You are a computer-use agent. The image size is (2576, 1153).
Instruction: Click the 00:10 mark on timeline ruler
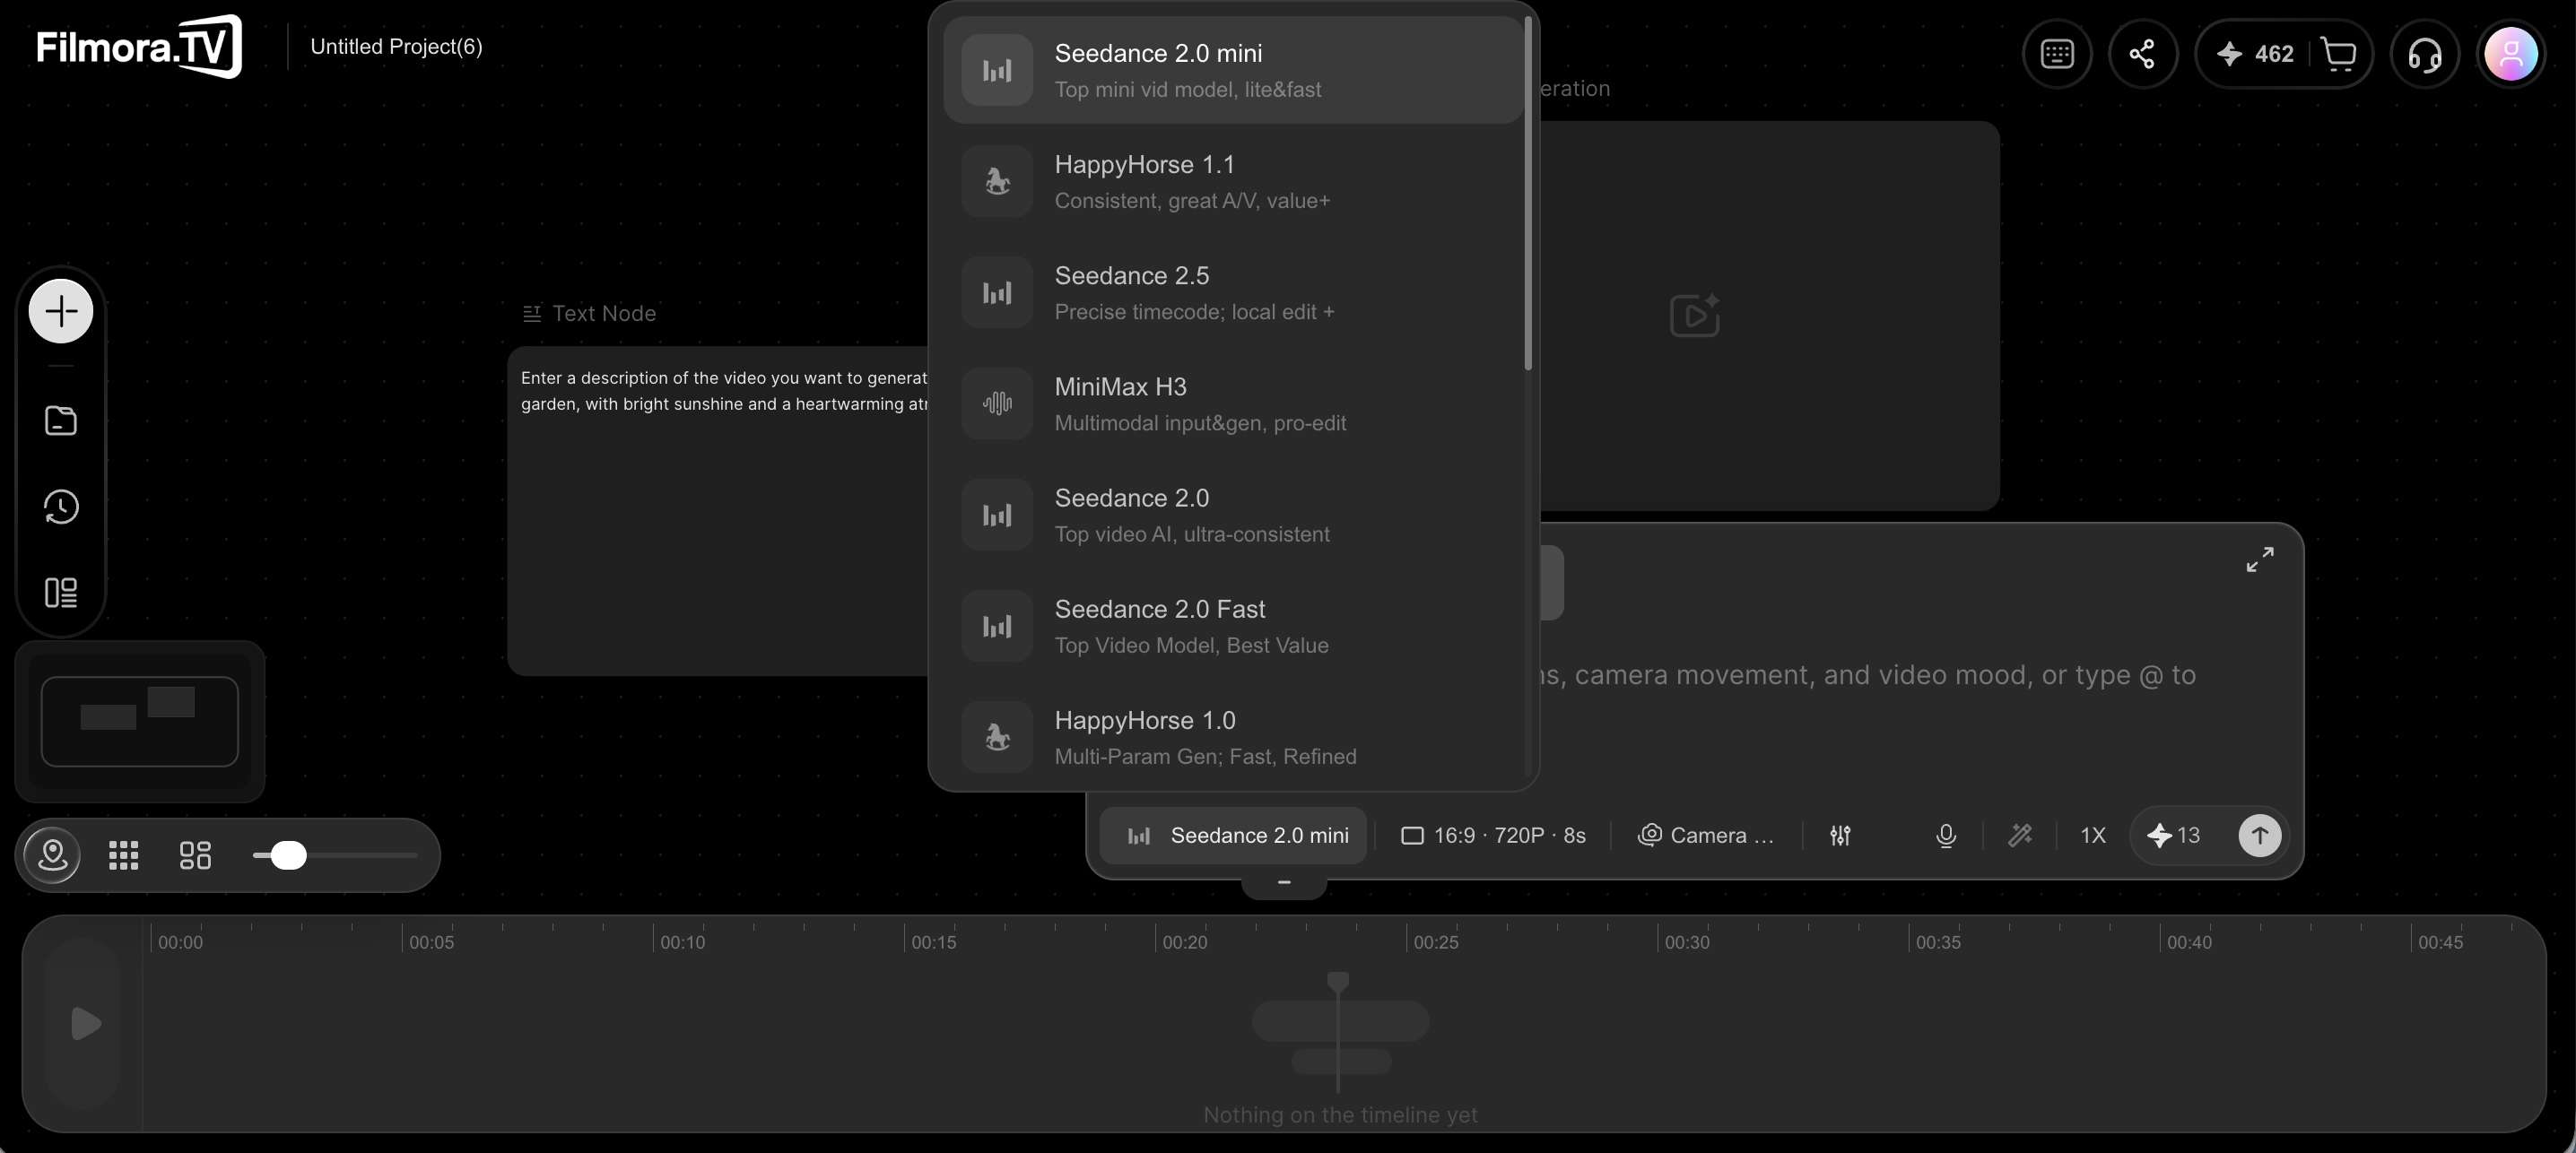[x=682, y=942]
